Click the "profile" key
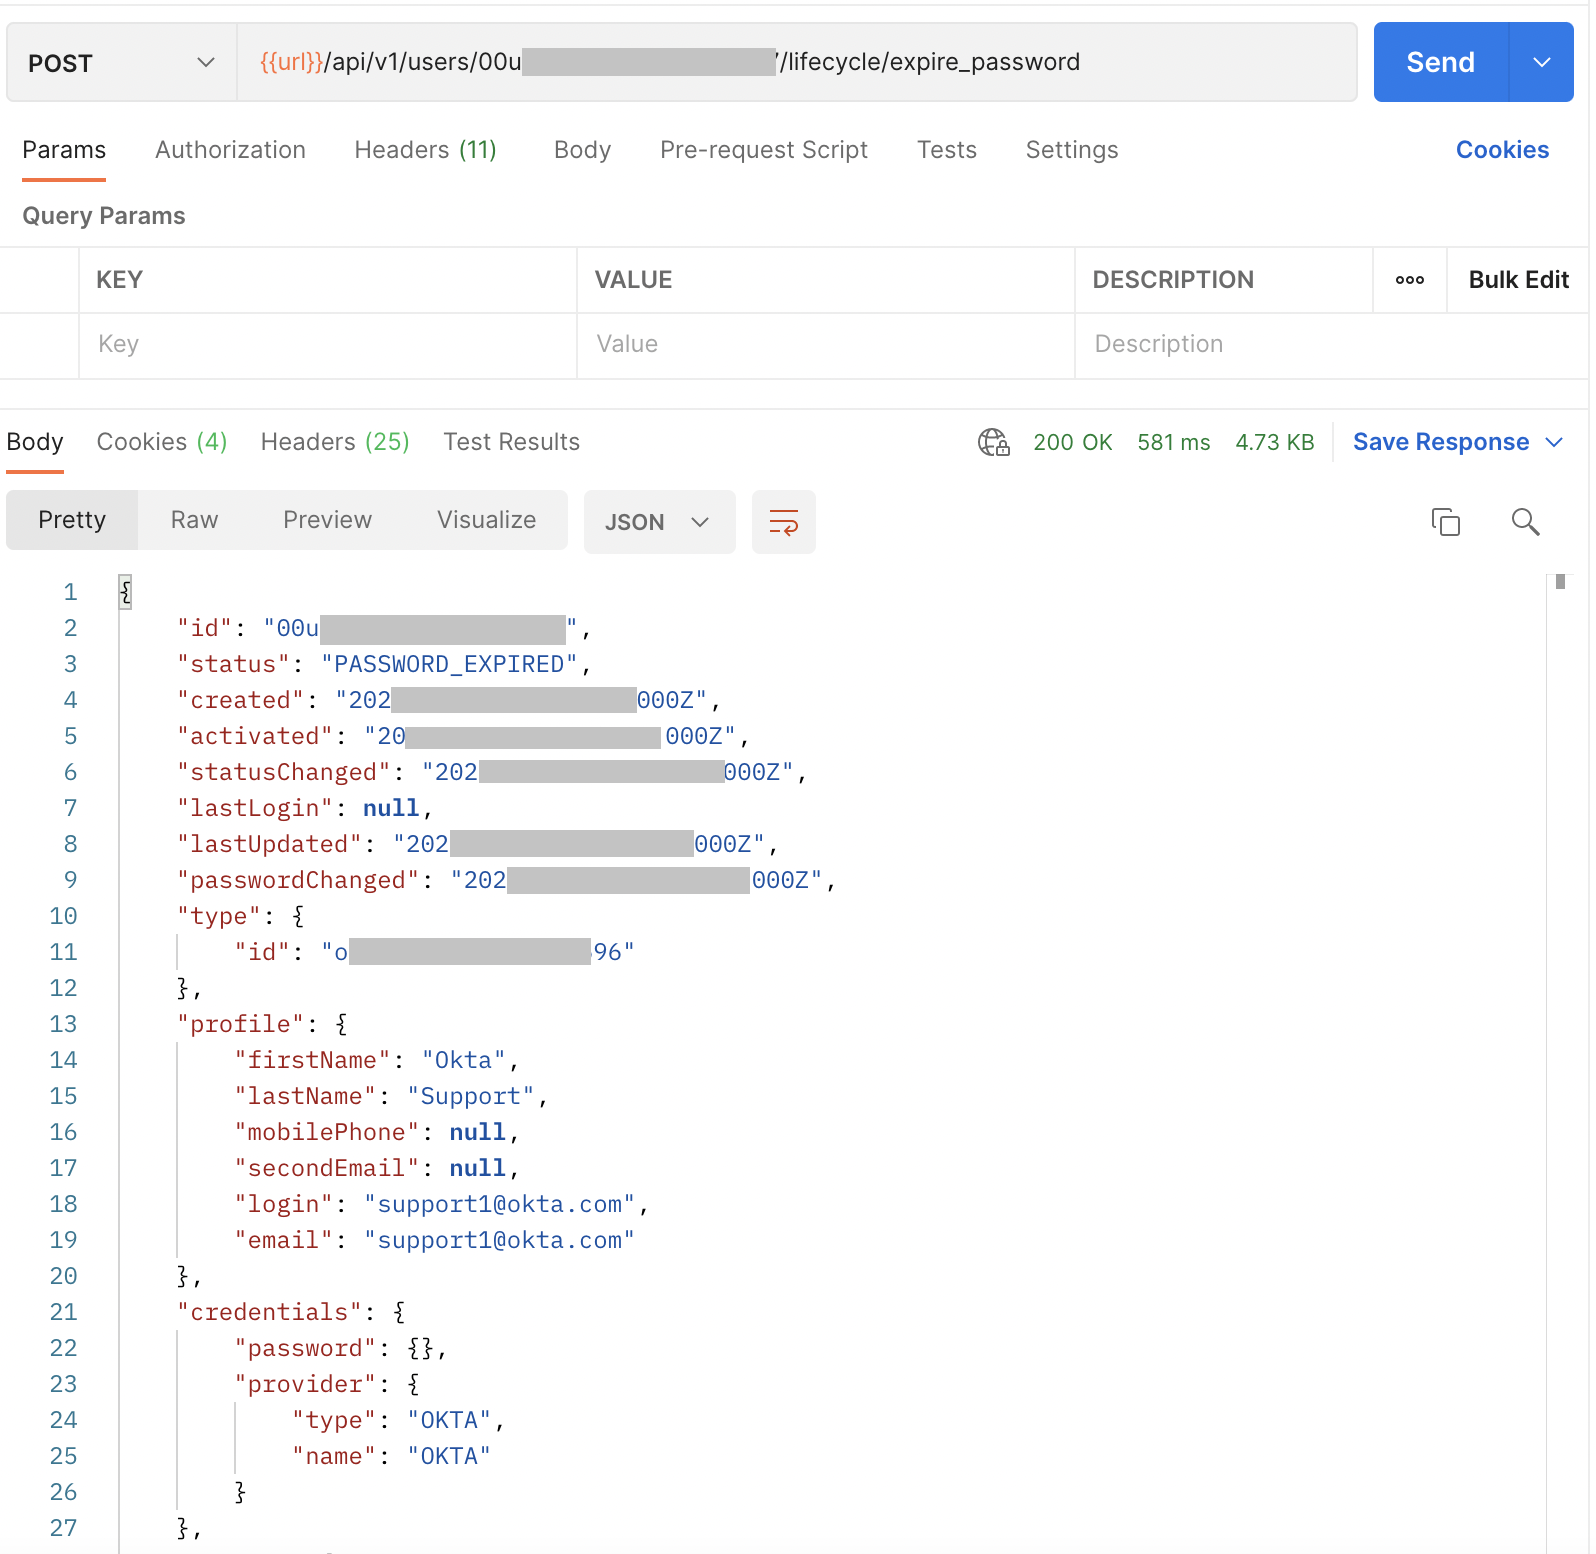 [x=240, y=1024]
